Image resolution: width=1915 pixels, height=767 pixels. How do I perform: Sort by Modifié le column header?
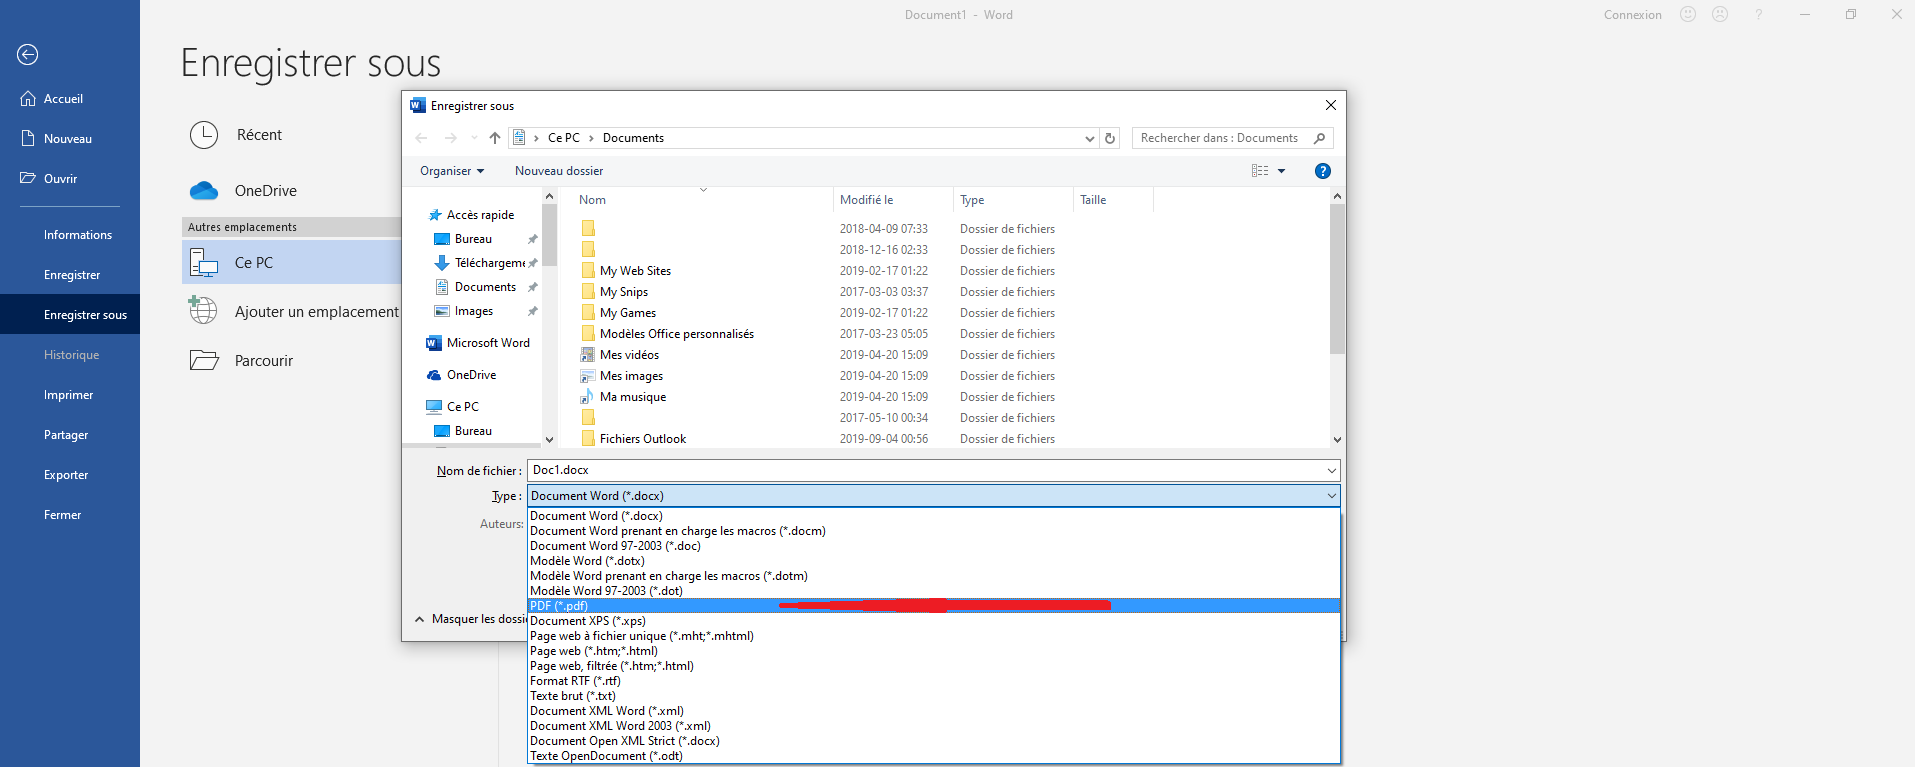coord(892,200)
